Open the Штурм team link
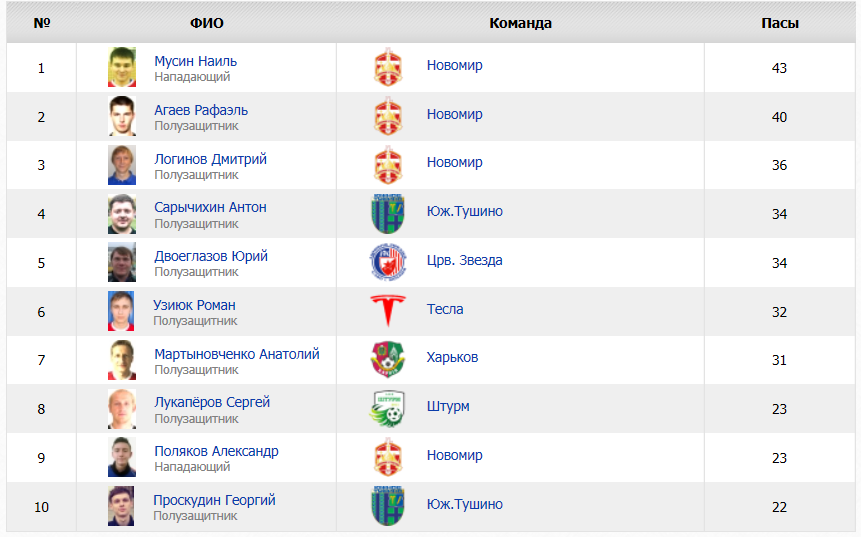 tap(448, 406)
